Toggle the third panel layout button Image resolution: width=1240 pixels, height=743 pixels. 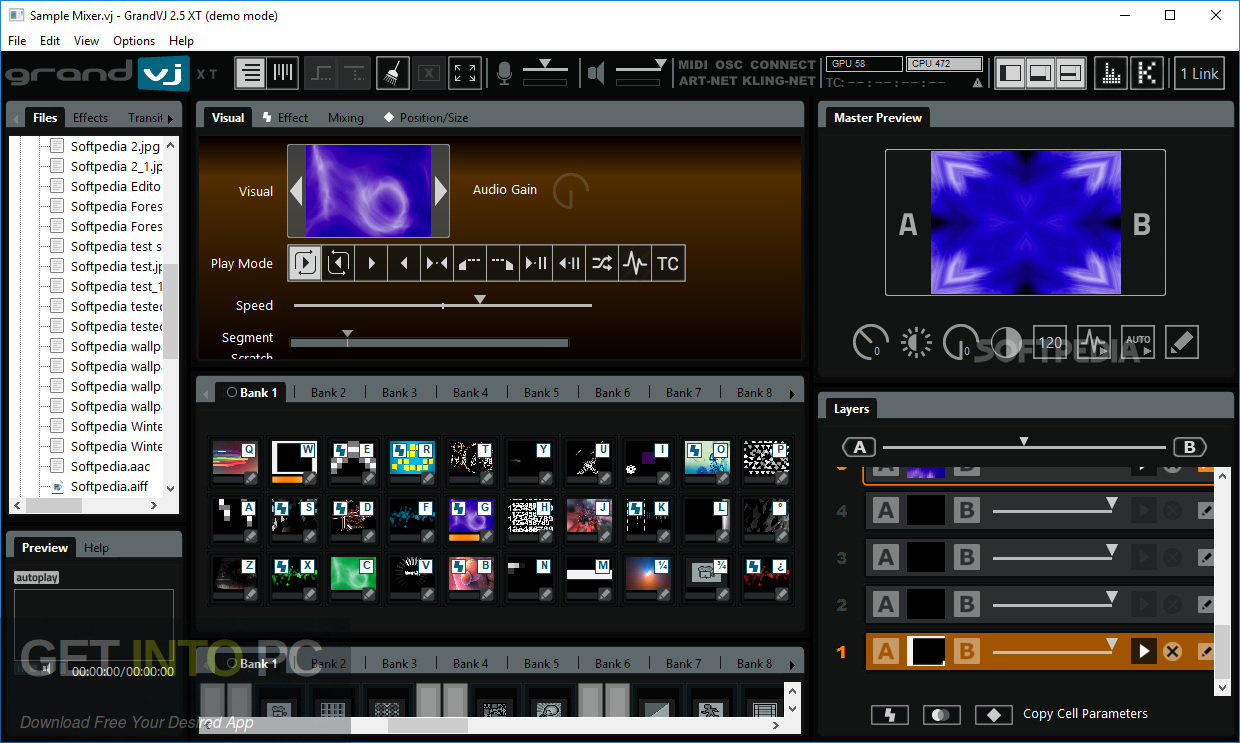(1070, 73)
